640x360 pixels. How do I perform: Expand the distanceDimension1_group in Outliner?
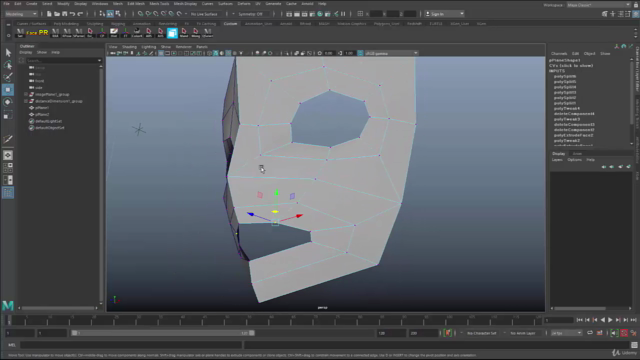pos(26,101)
